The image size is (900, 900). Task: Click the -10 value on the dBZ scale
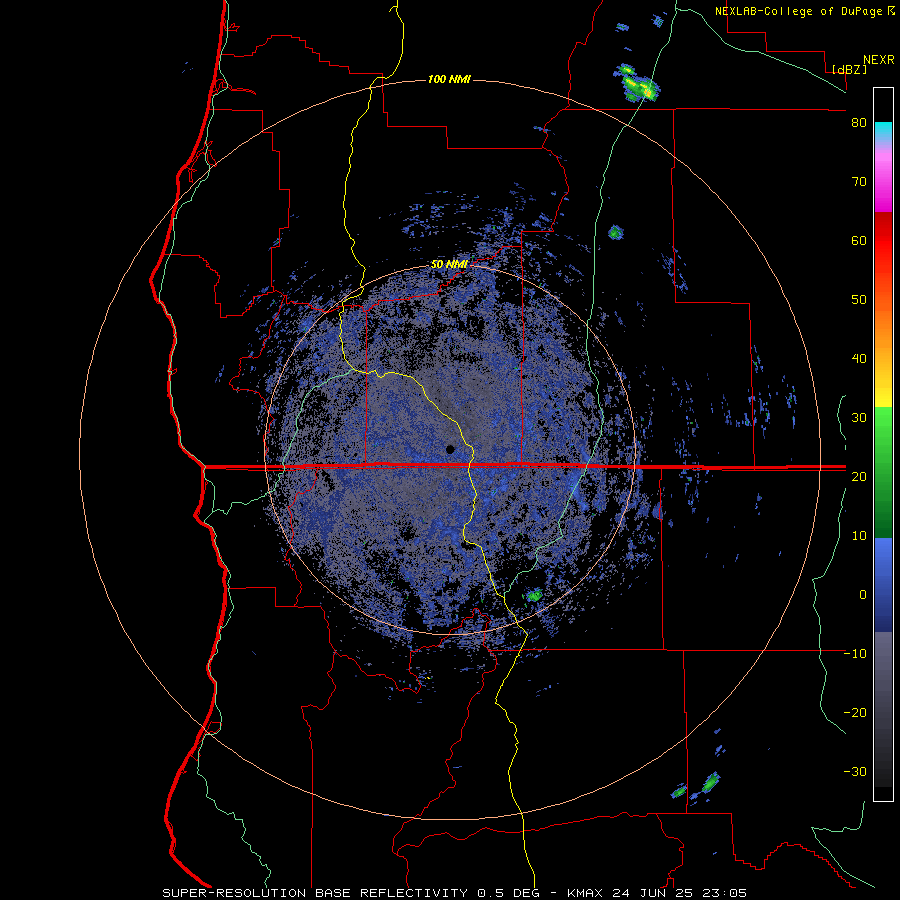(855, 654)
